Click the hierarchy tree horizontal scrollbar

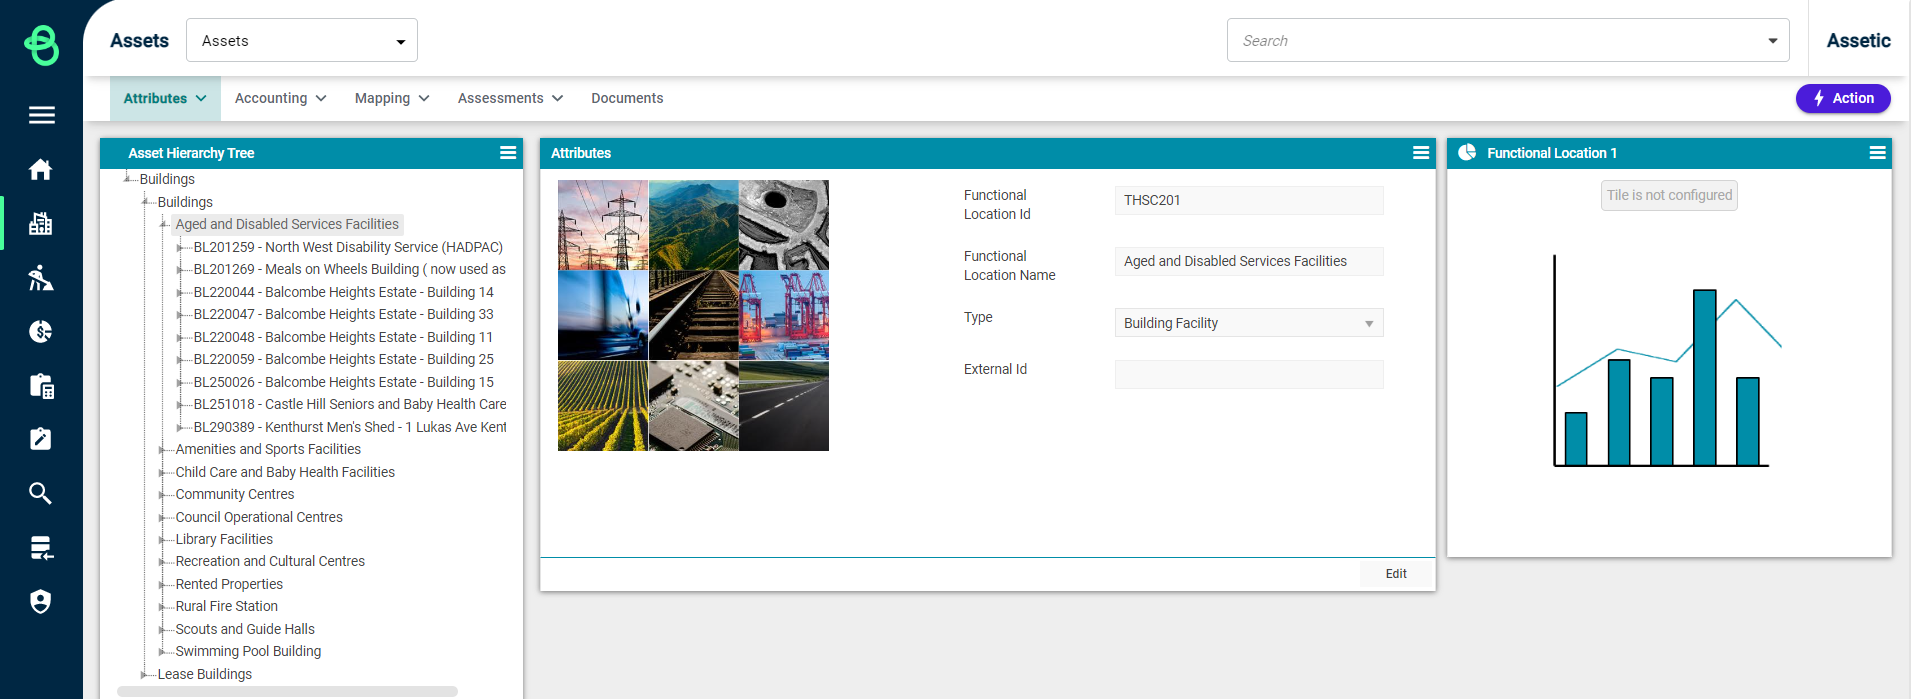(x=287, y=691)
